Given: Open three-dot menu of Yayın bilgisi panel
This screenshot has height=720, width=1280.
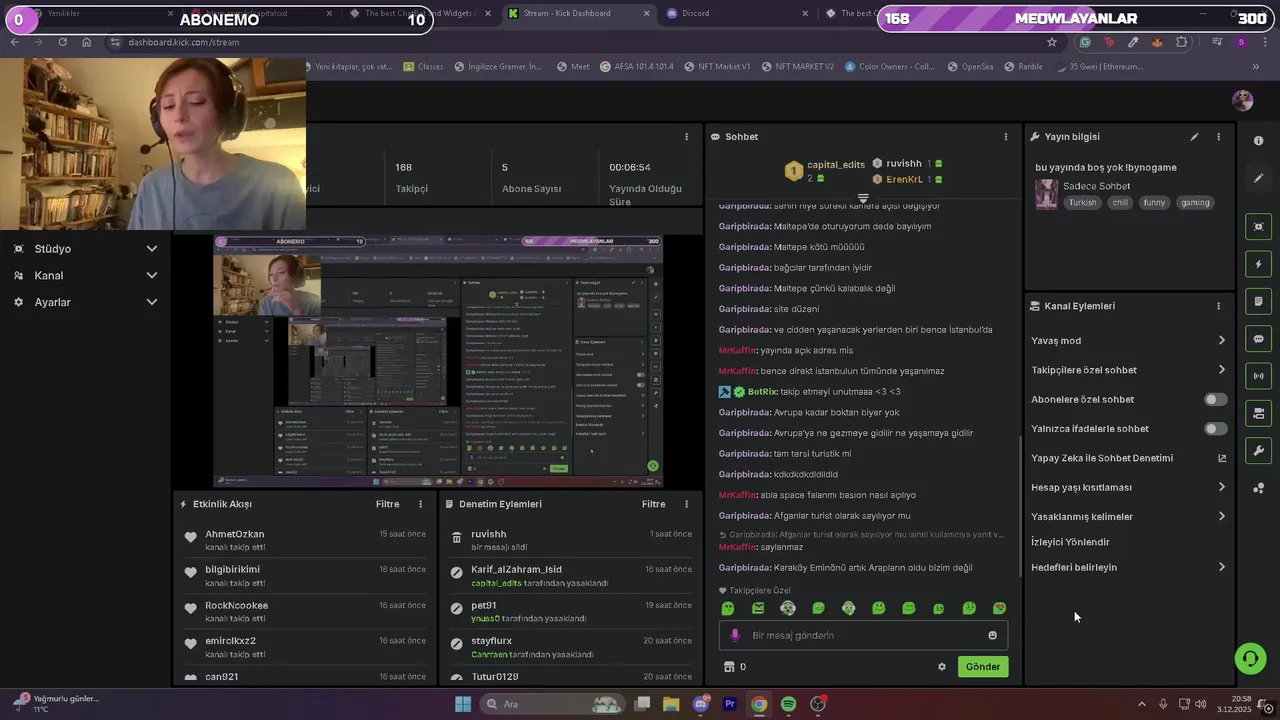Looking at the screenshot, I should (1218, 137).
